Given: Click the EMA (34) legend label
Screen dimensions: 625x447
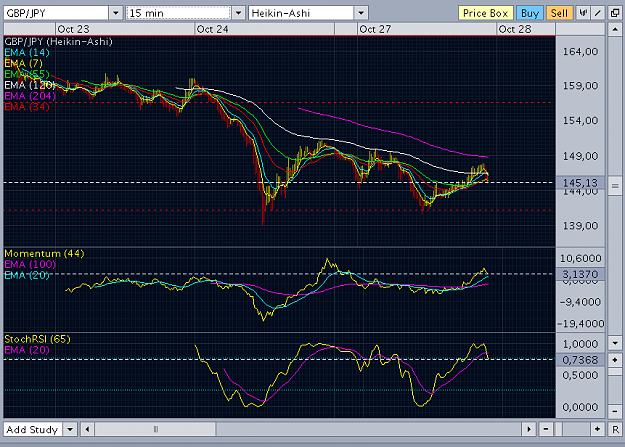Looking at the screenshot, I should pyautogui.click(x=27, y=106).
